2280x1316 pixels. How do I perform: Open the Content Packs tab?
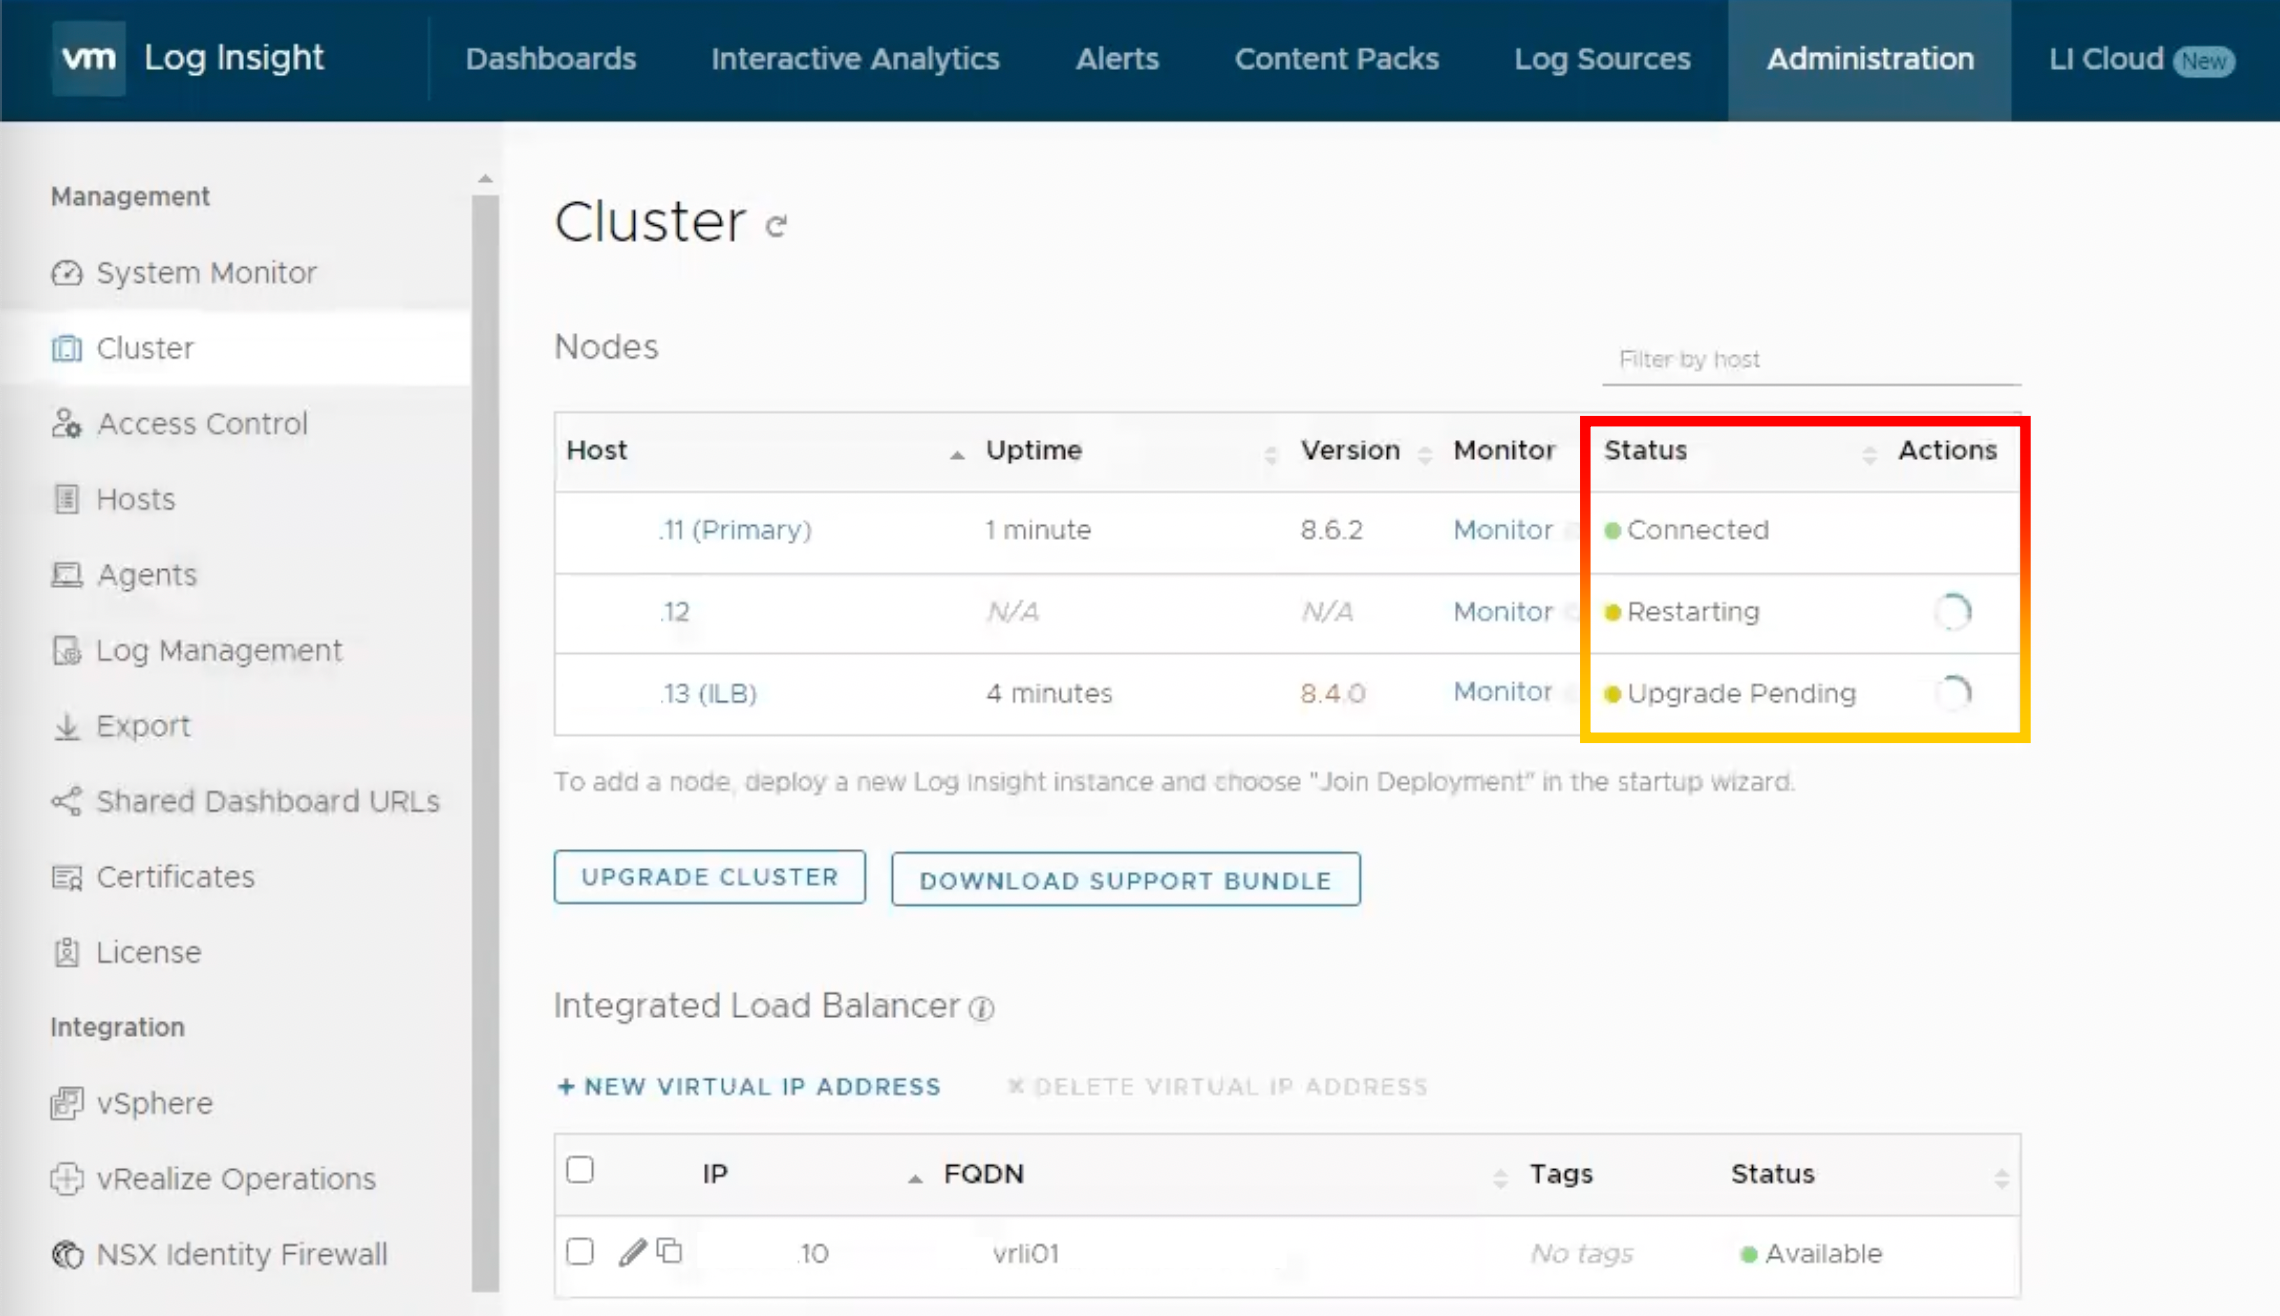[1337, 59]
